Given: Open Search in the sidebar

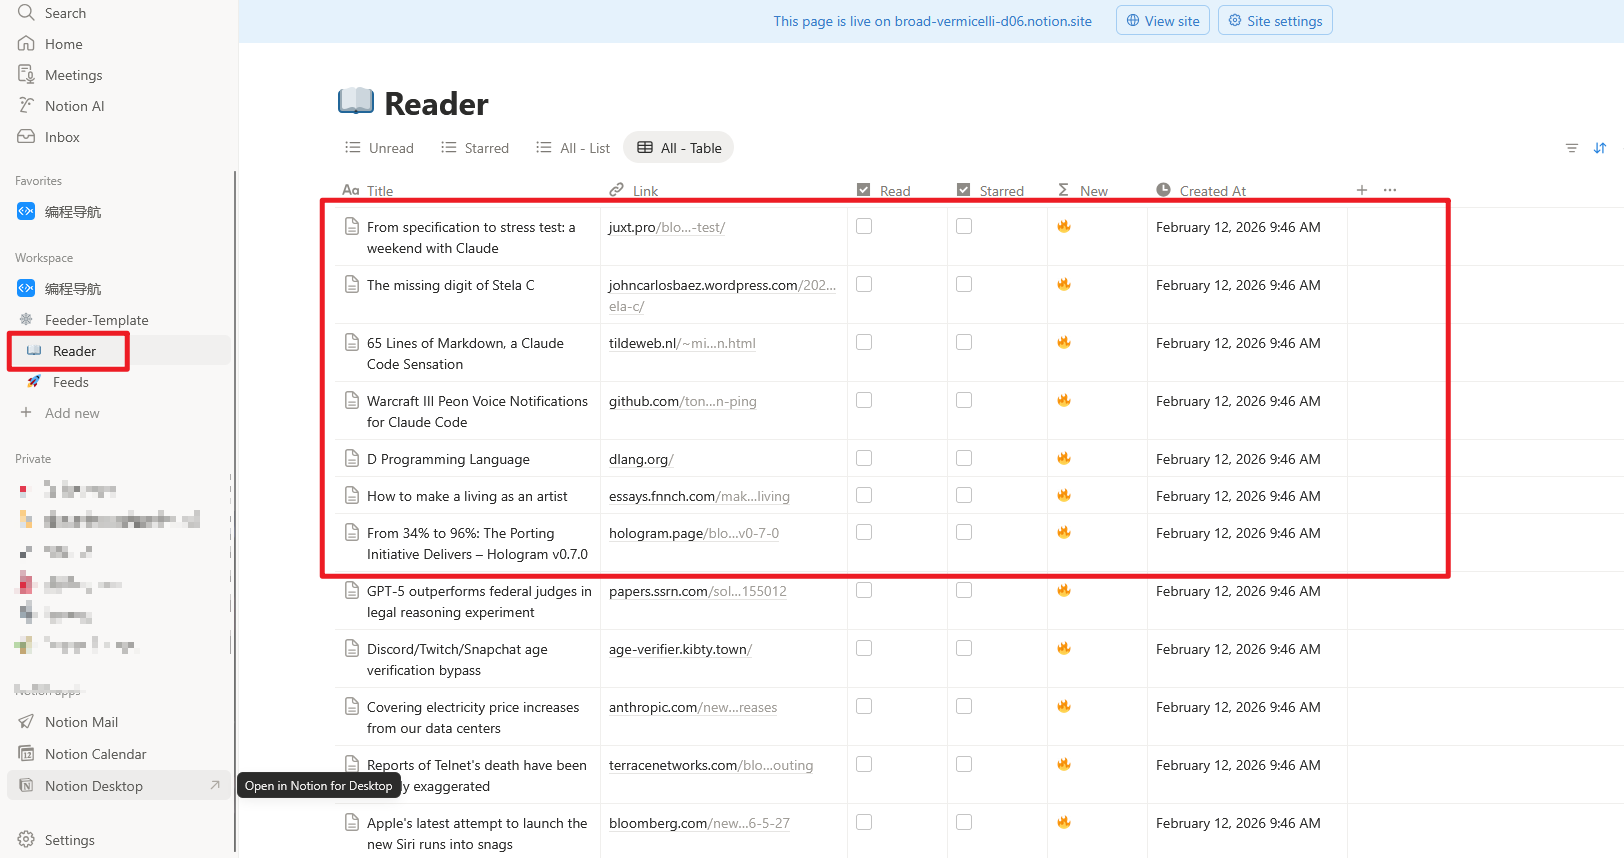Looking at the screenshot, I should 65,13.
